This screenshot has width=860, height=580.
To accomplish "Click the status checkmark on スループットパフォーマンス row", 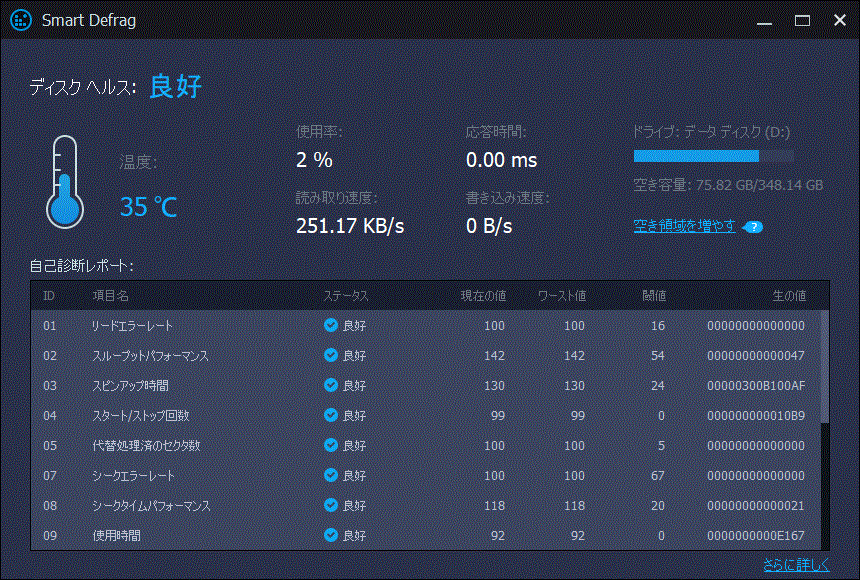I will 331,355.
